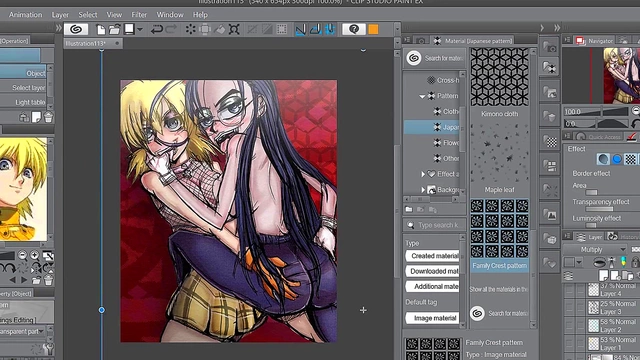Open Clip Studio support help icon
The image size is (640, 360).
click(354, 29)
